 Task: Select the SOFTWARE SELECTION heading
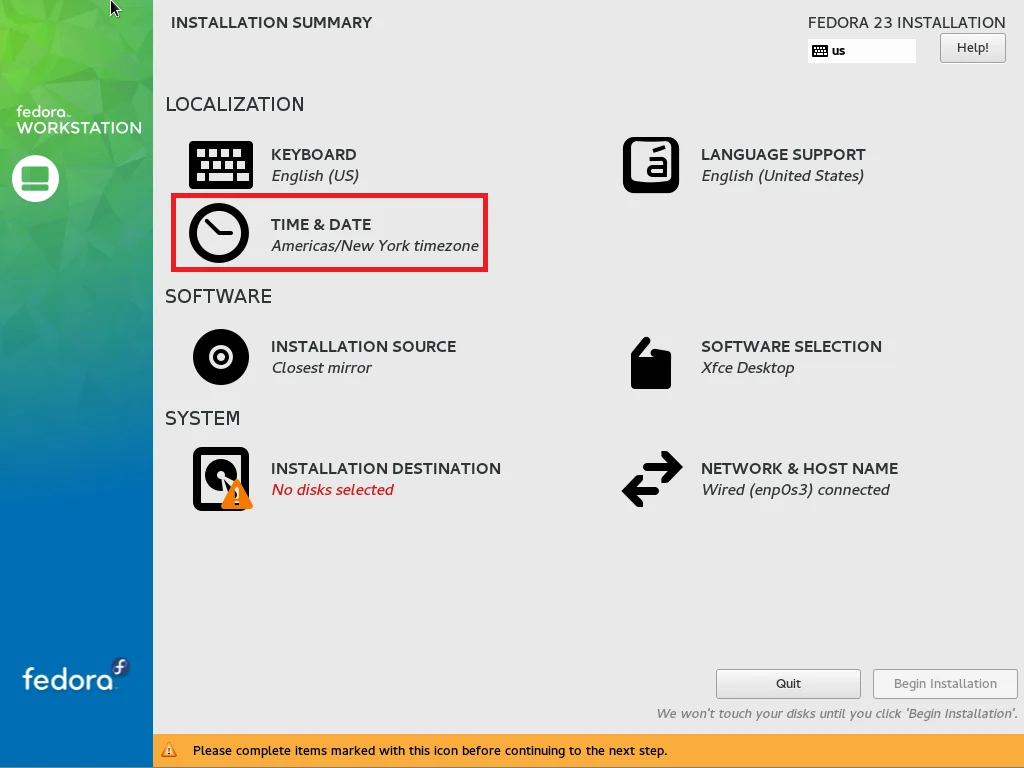coord(791,347)
